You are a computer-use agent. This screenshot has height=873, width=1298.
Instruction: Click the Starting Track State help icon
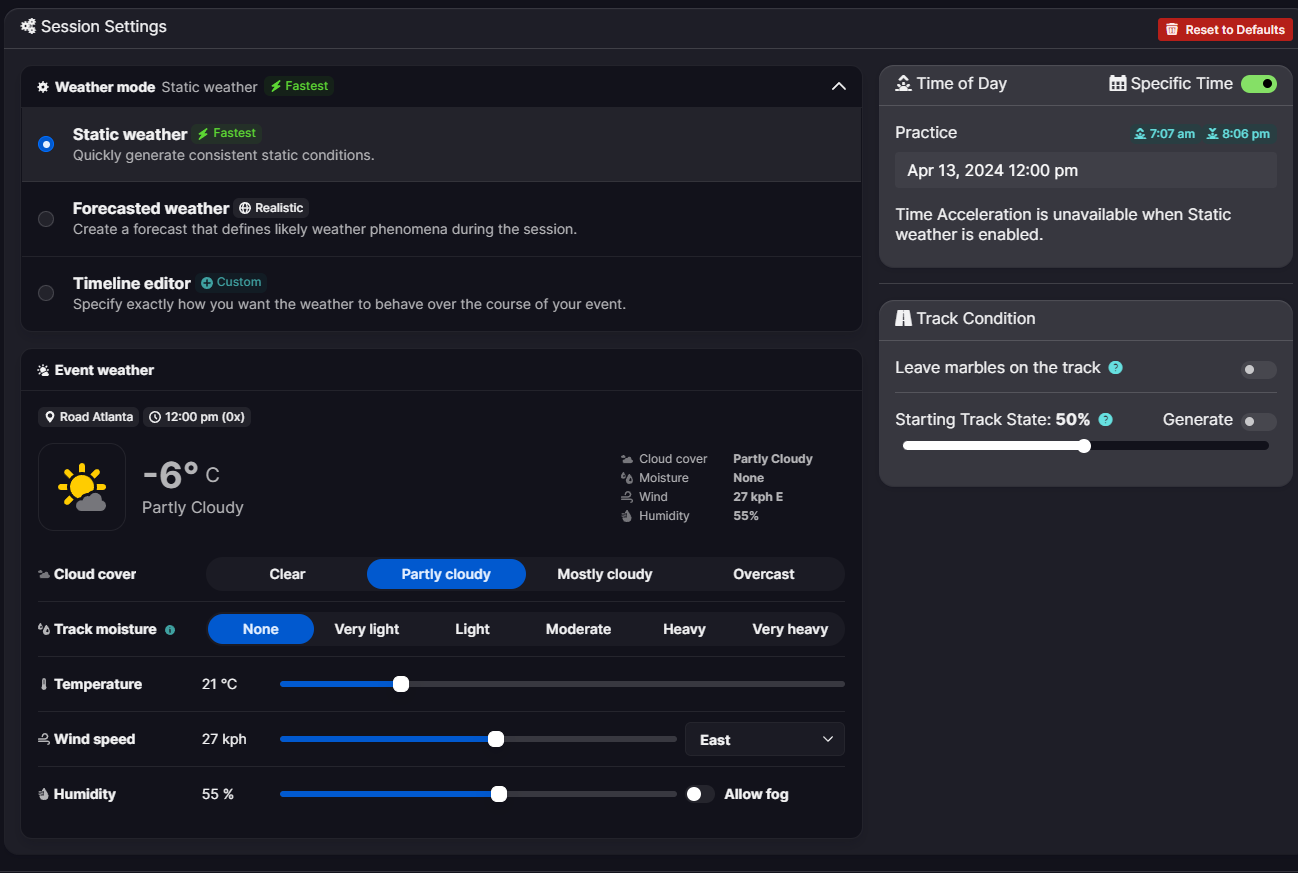pos(1105,420)
